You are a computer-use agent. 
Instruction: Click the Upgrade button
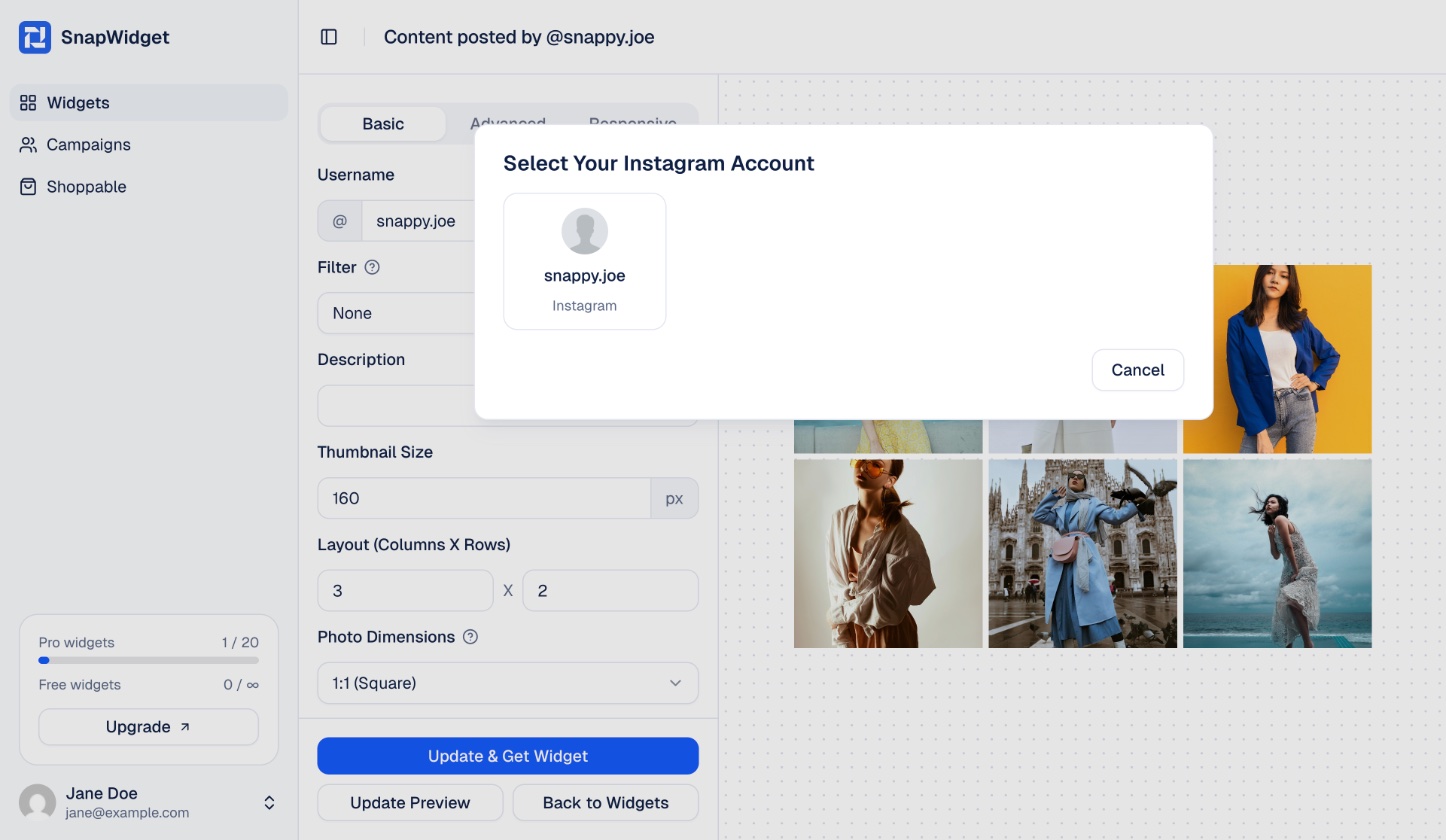pyautogui.click(x=149, y=727)
